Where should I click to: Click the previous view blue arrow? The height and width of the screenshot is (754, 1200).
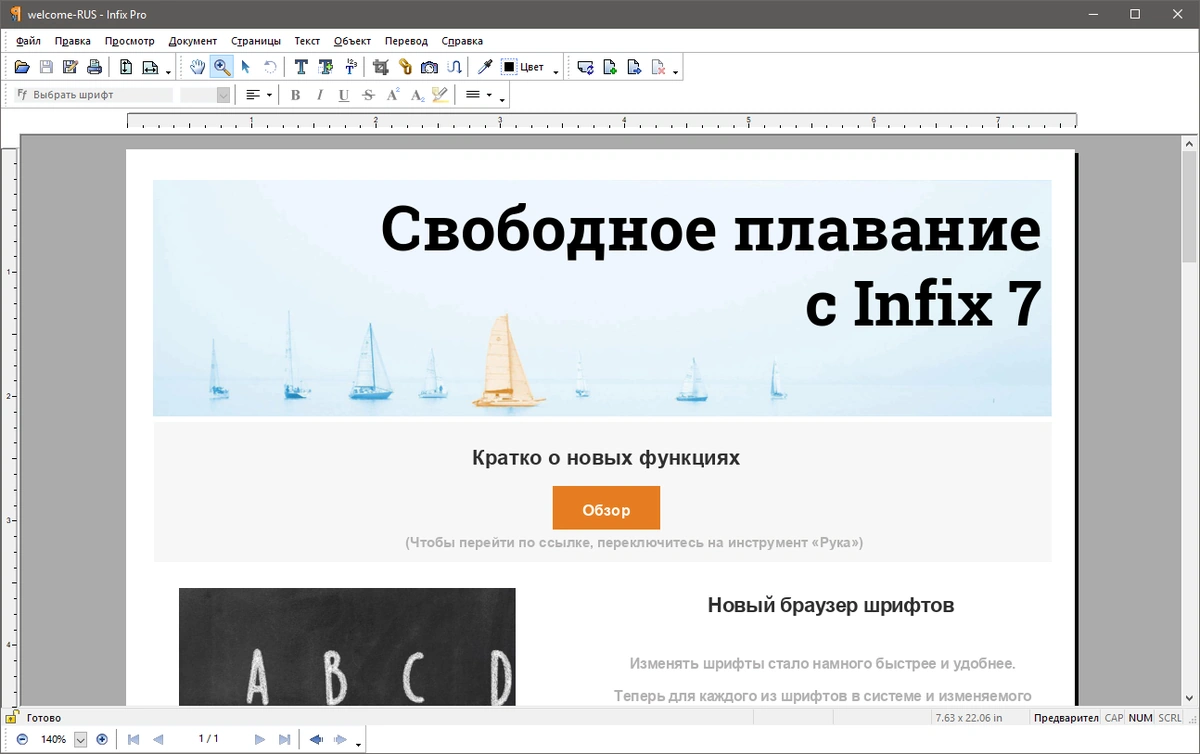coord(316,739)
